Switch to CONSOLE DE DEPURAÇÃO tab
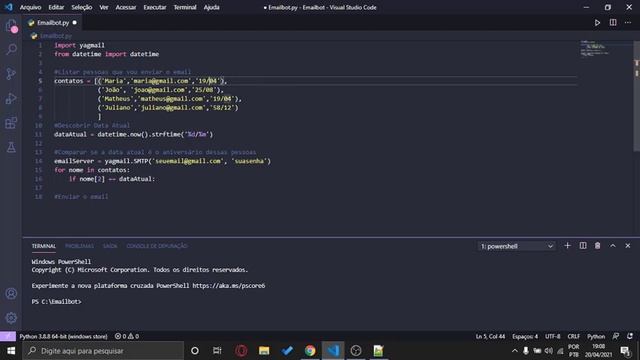The width and height of the screenshot is (640, 360). pos(157,246)
